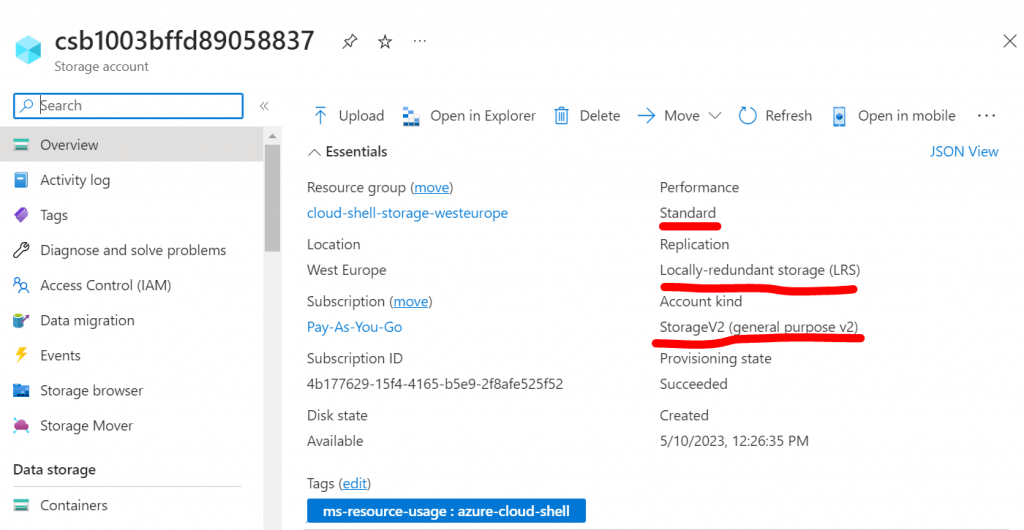Select Activity log in sidebar

coord(75,180)
